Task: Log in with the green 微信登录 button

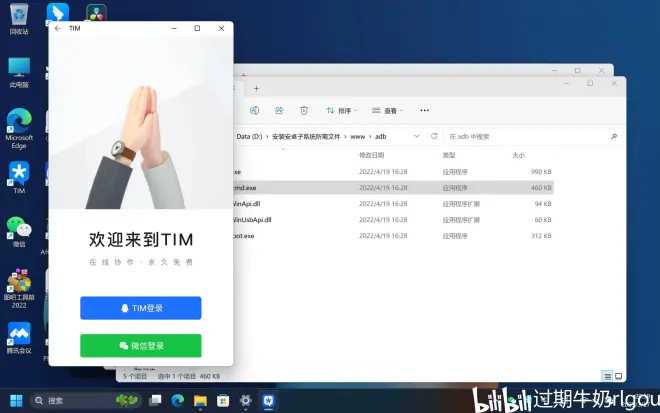Action: (141, 346)
